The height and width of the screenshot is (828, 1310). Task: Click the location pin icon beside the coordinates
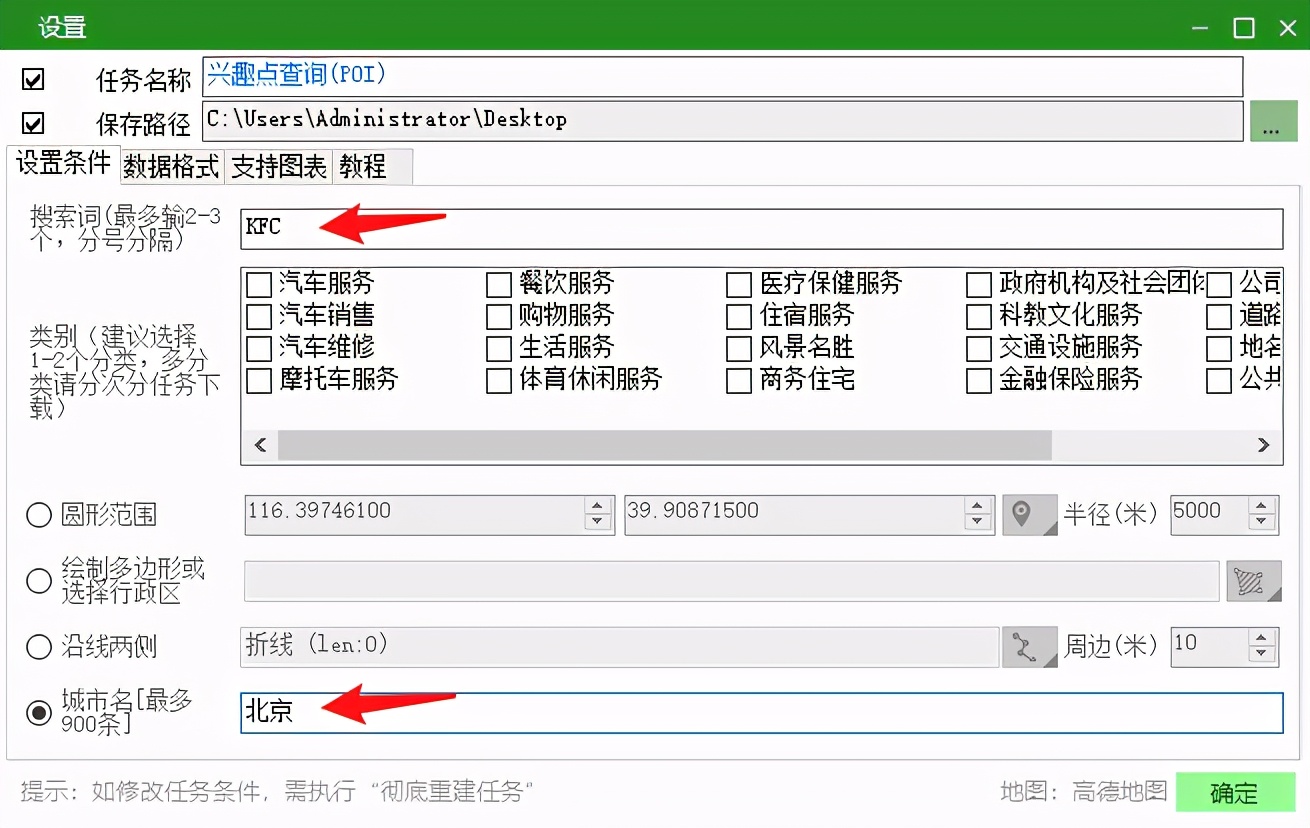(x=1030, y=513)
